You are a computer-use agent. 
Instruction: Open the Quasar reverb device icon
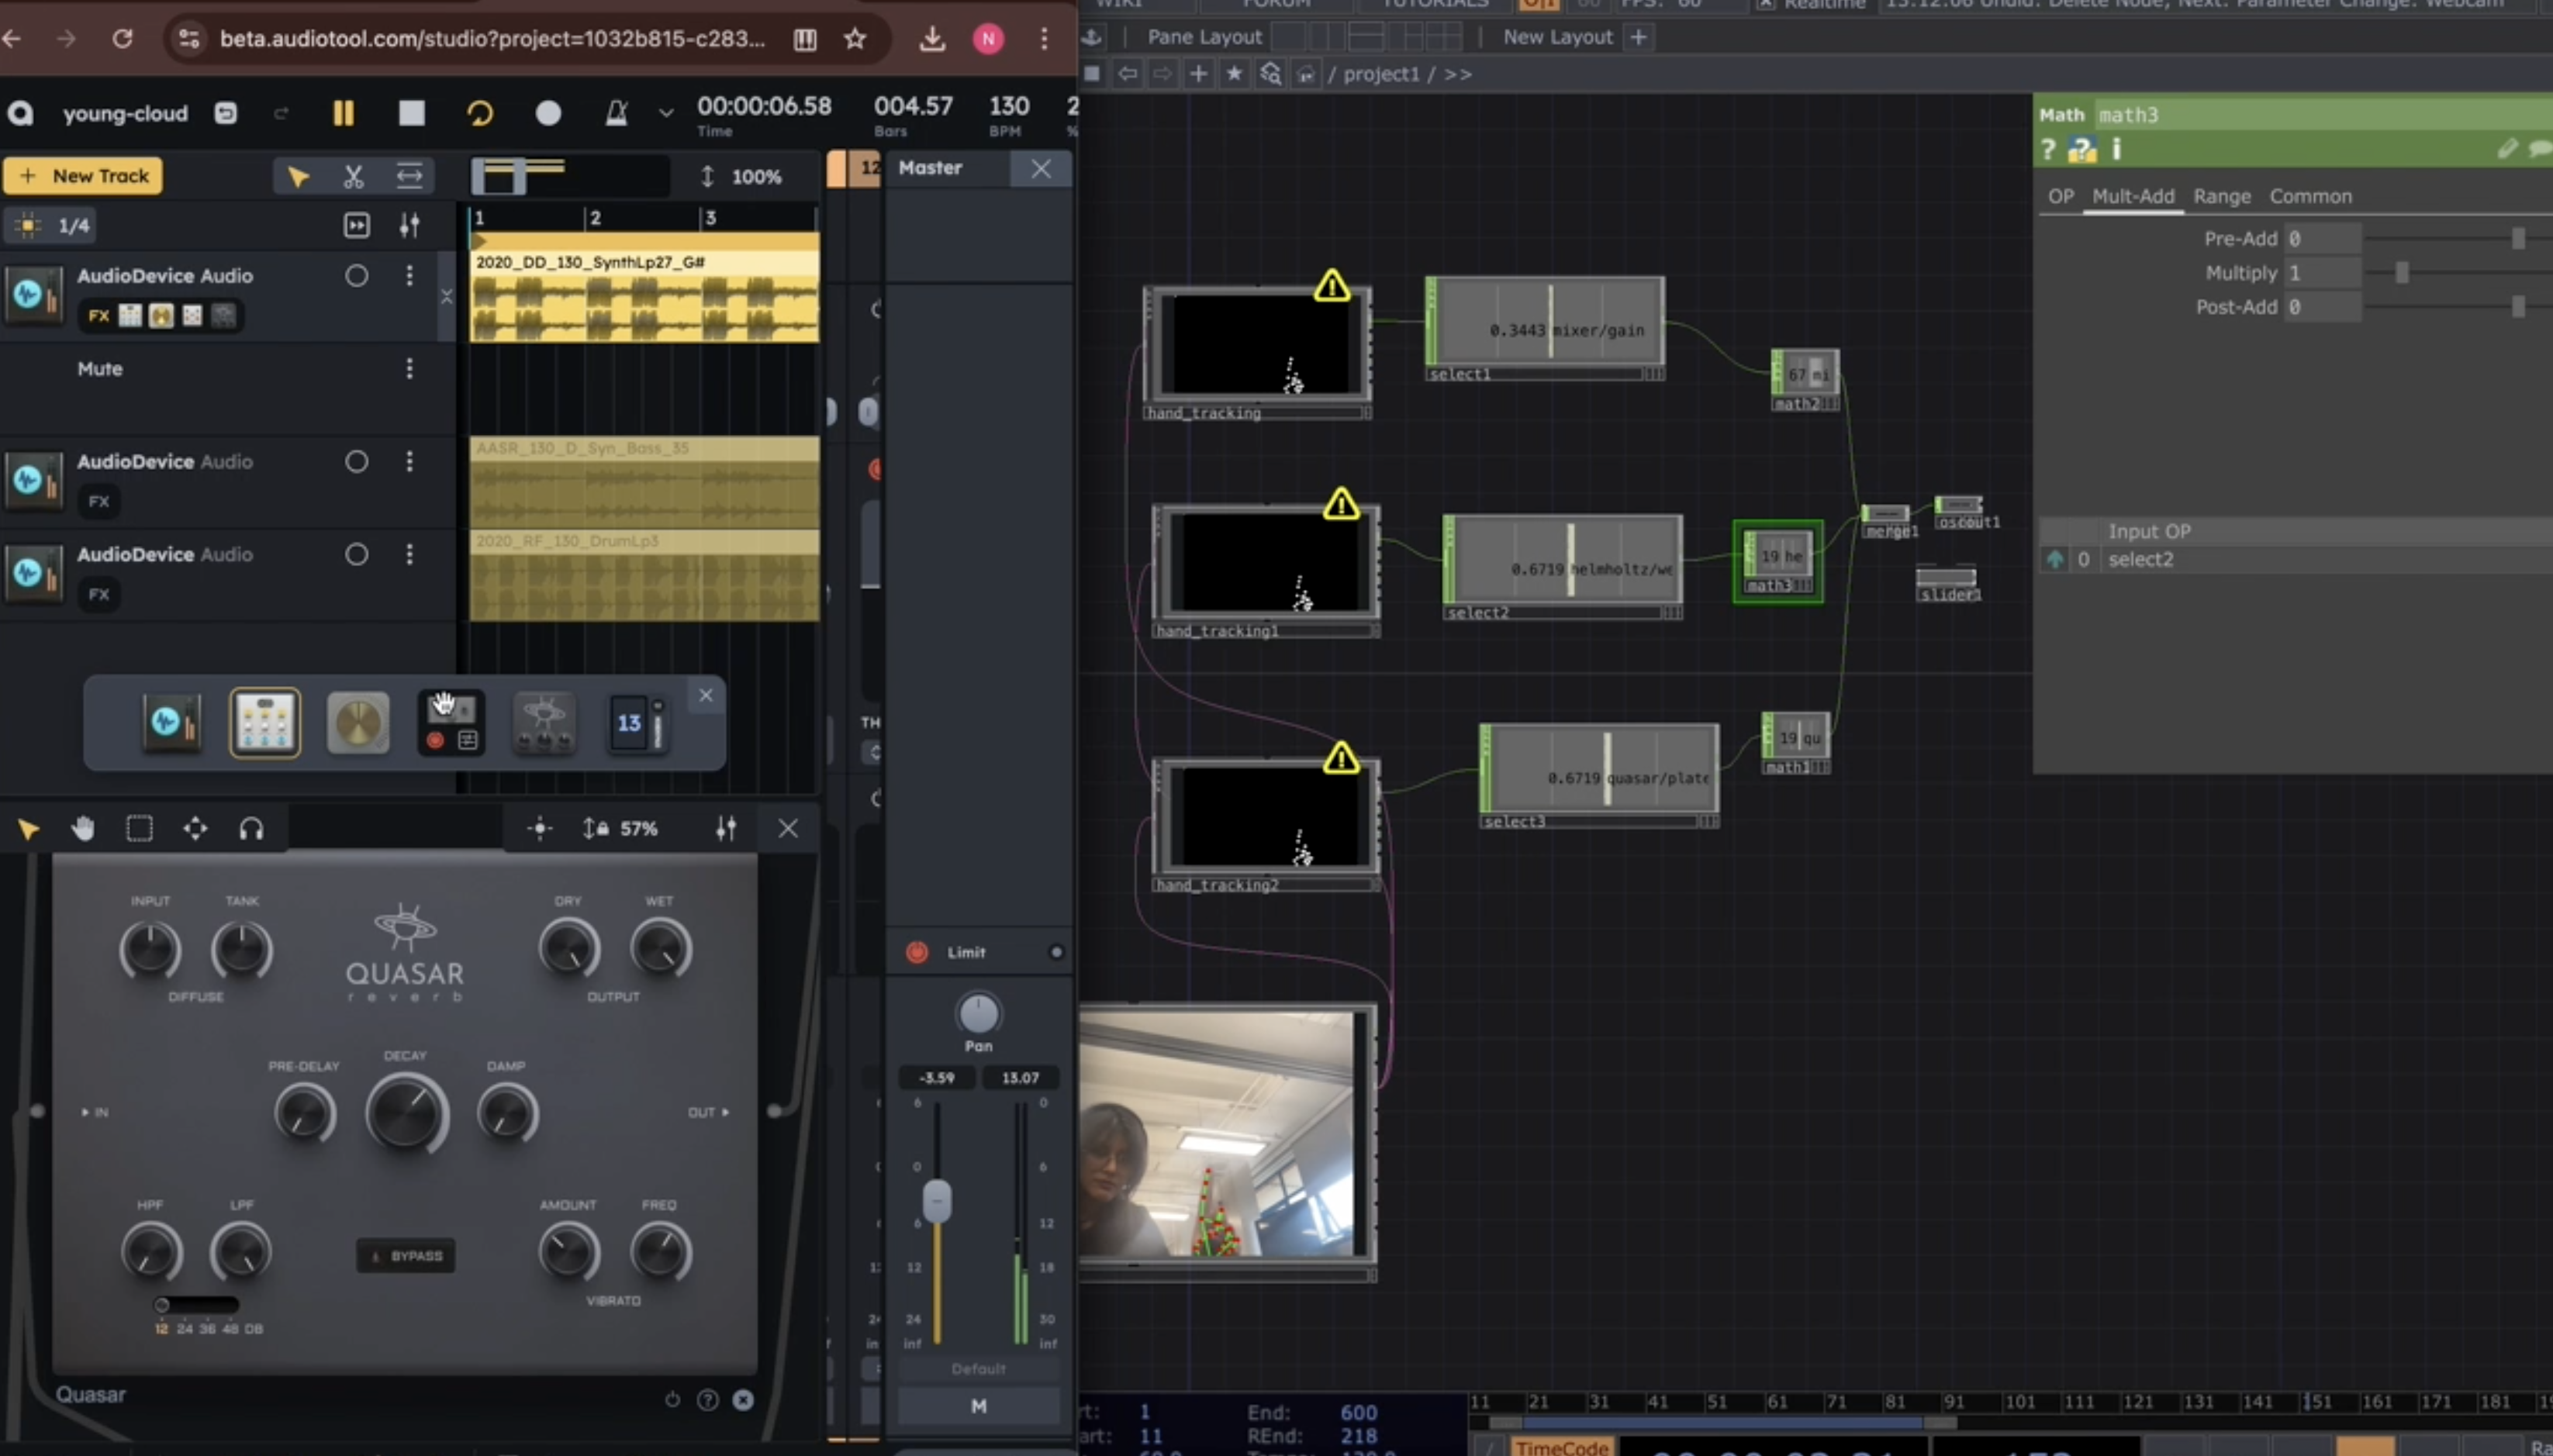tap(543, 722)
